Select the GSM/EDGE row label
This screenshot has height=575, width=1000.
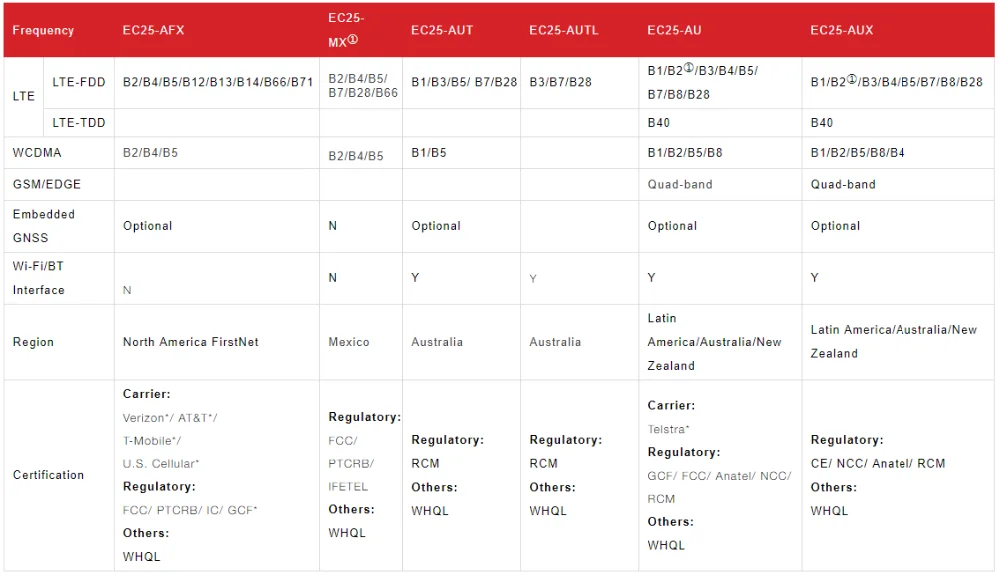click(47, 185)
